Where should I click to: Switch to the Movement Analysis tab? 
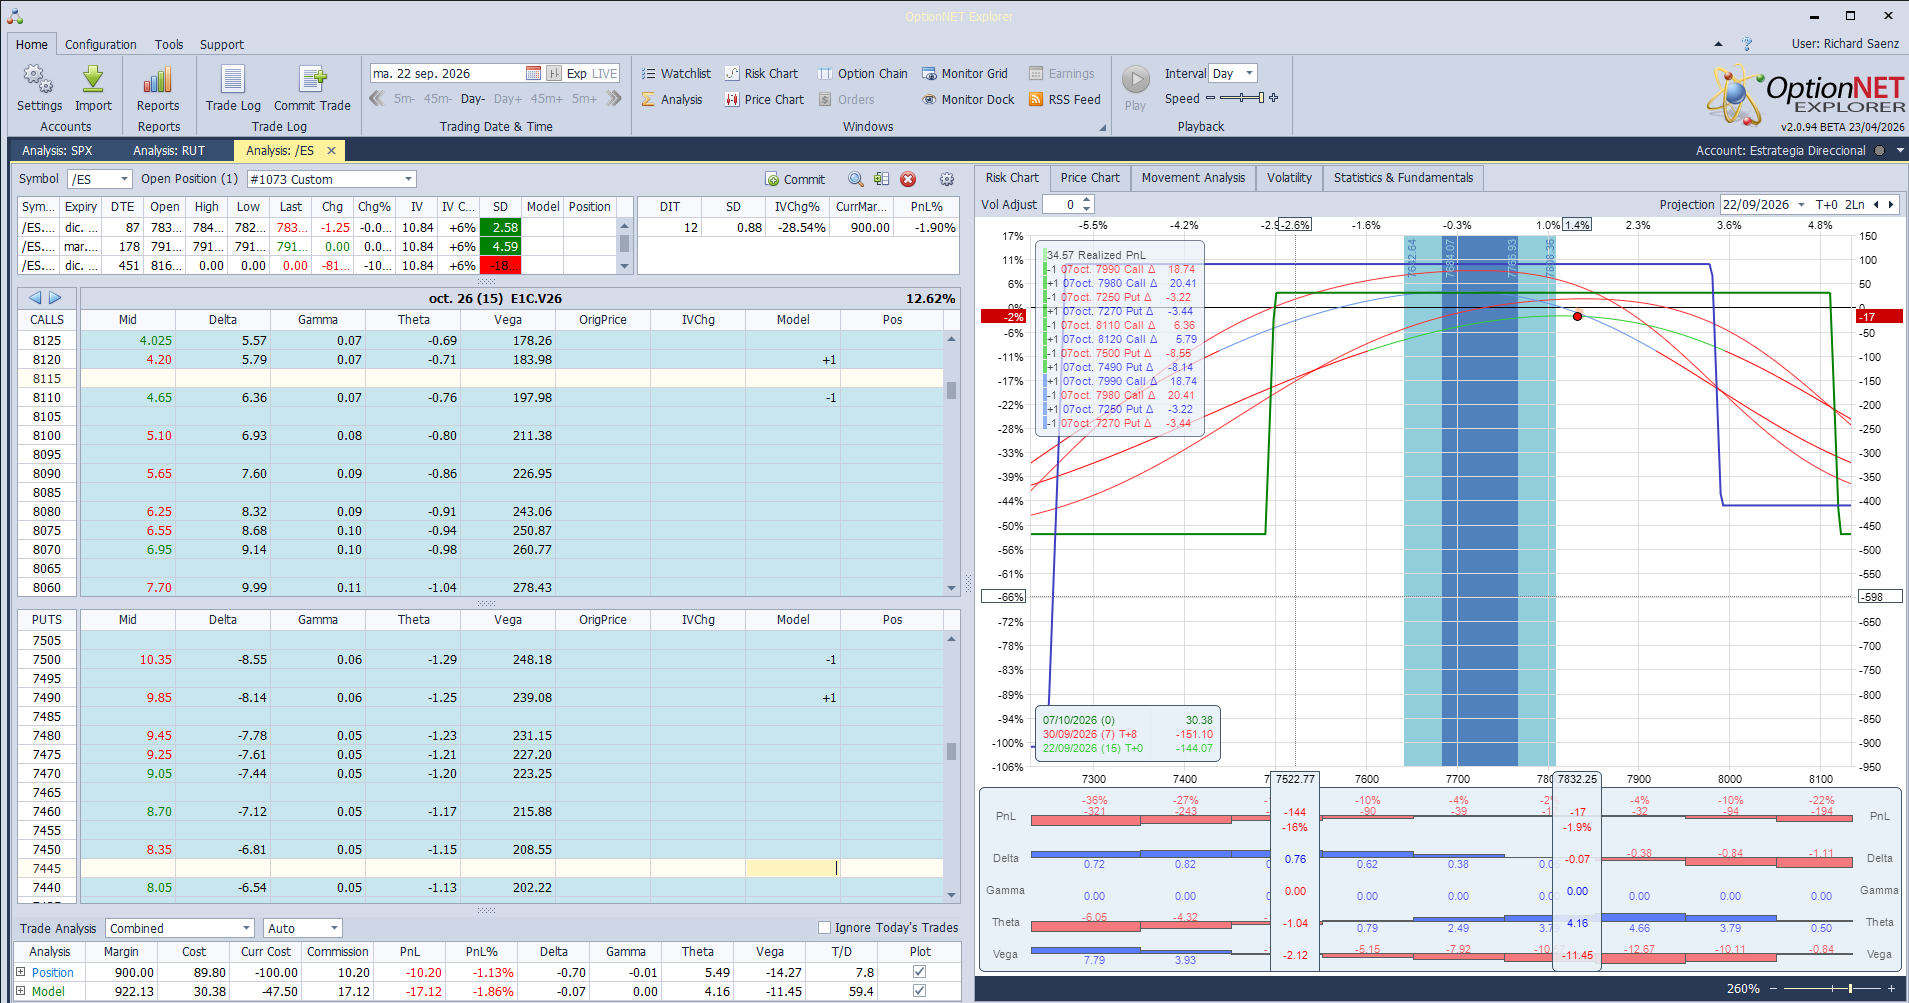[x=1193, y=178]
